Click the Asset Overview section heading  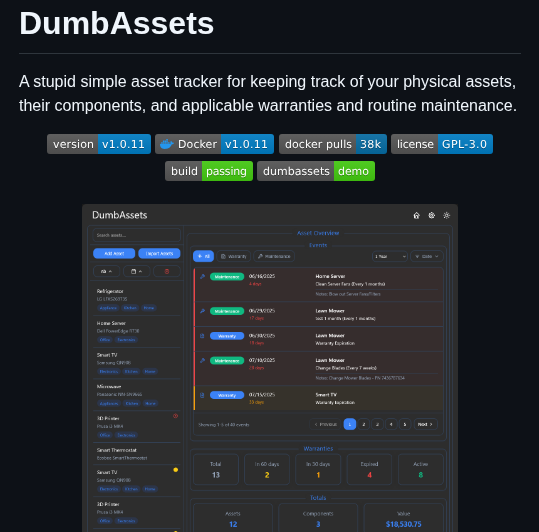318,233
